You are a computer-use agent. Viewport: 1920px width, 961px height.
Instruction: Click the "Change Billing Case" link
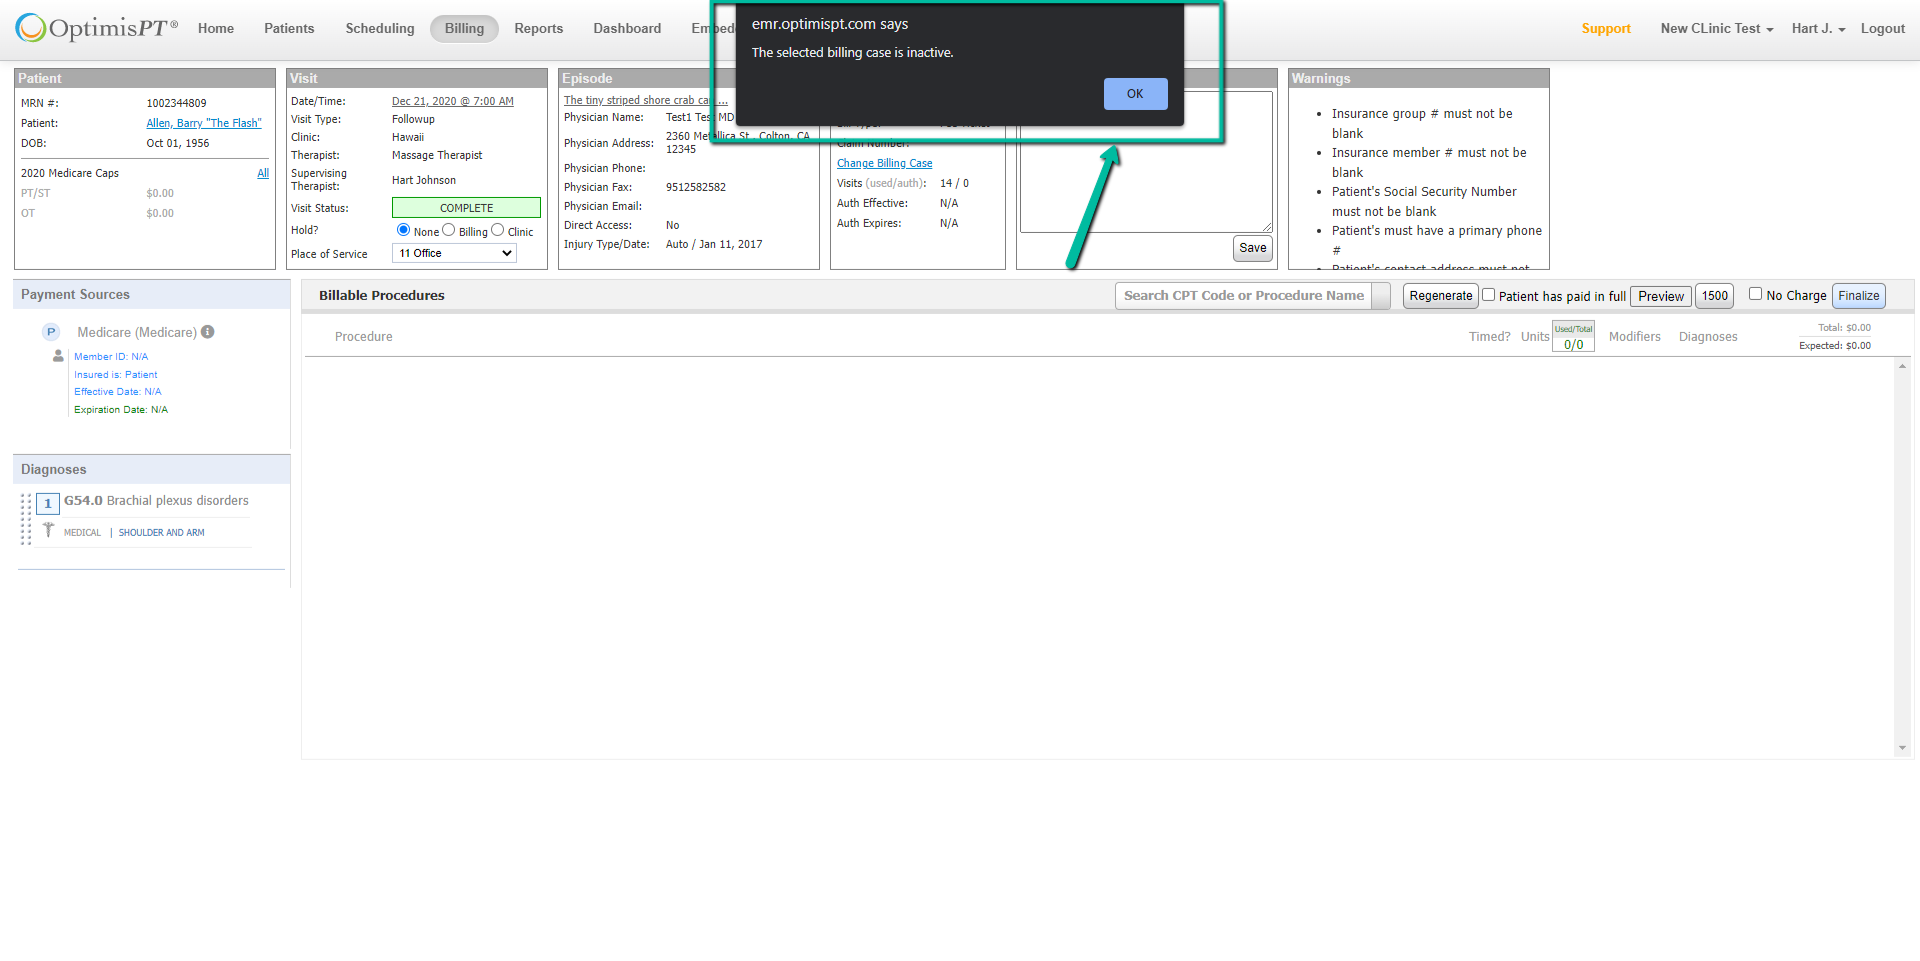(884, 162)
